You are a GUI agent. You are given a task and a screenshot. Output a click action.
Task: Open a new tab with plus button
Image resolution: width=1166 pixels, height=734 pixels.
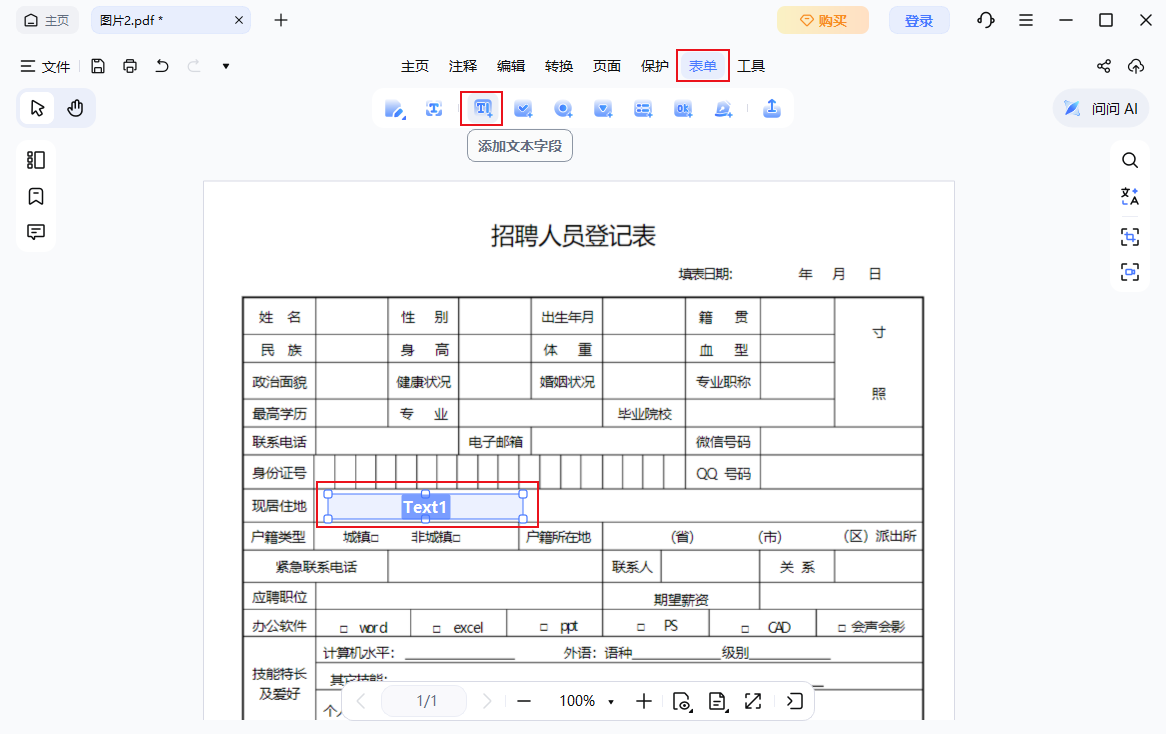point(281,20)
